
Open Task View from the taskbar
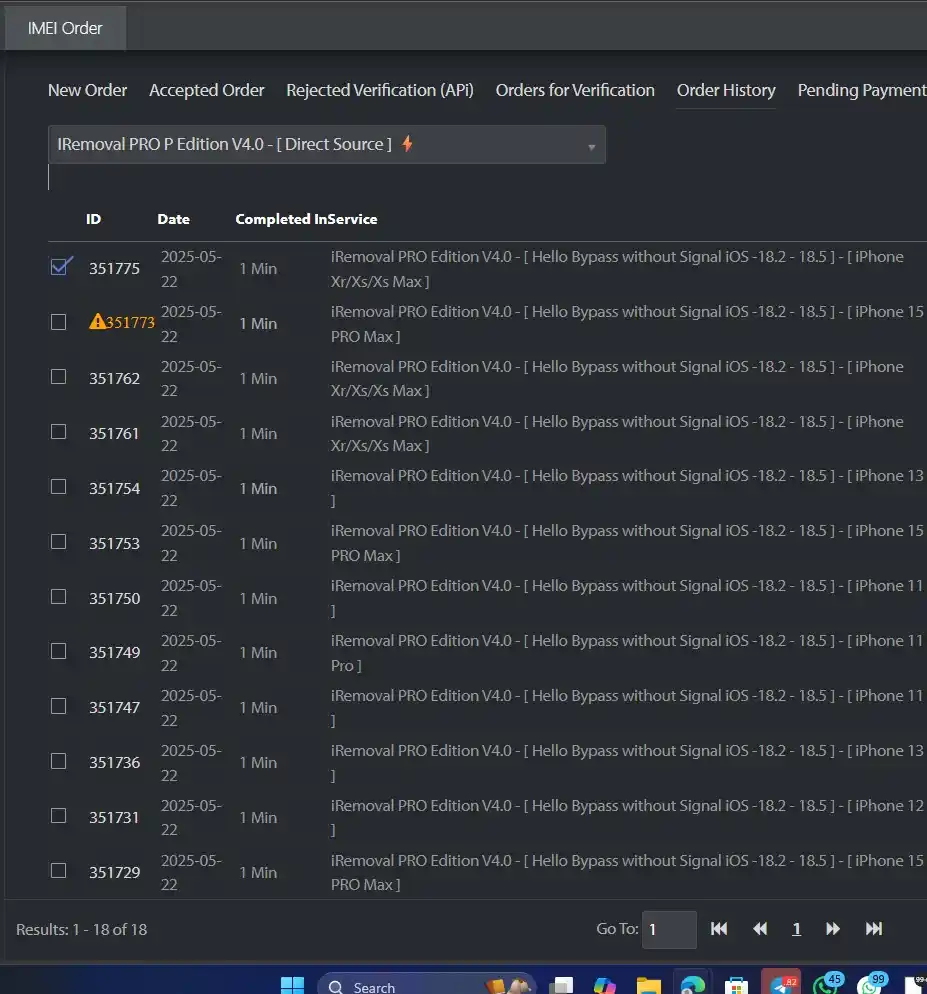pyautogui.click(x=561, y=985)
